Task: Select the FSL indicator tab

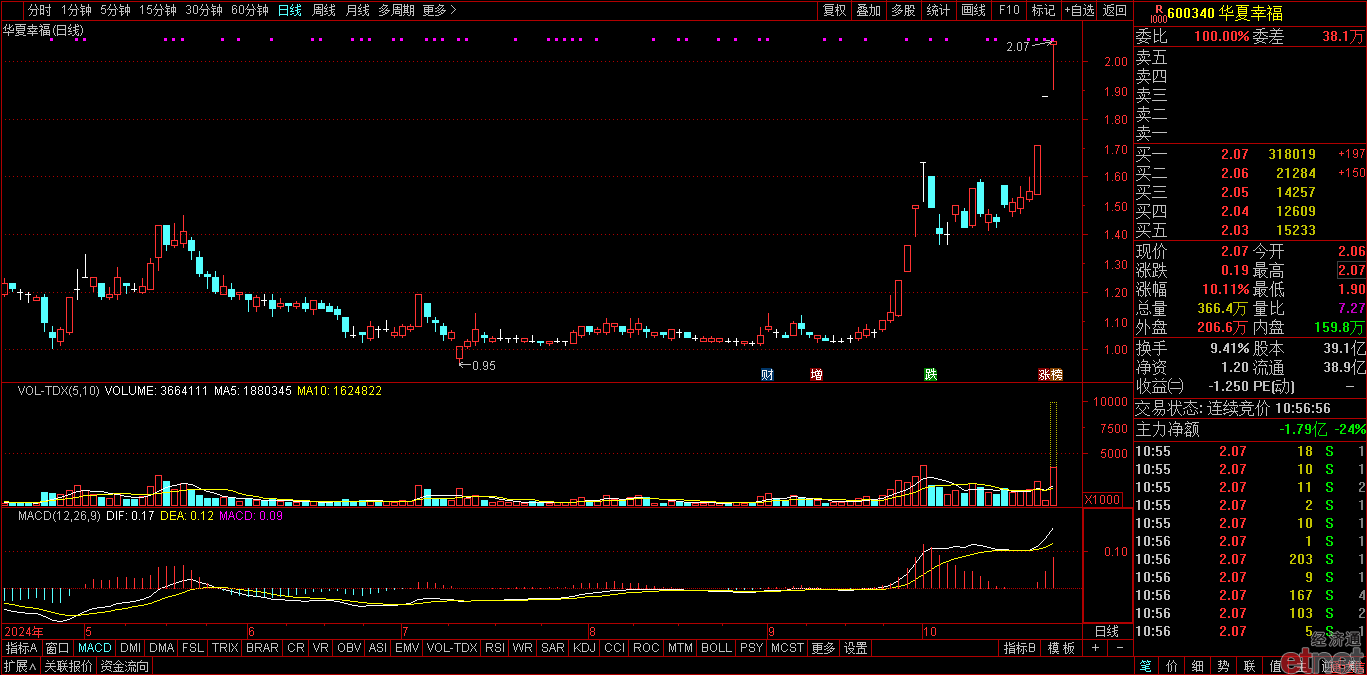Action: pyautogui.click(x=193, y=648)
